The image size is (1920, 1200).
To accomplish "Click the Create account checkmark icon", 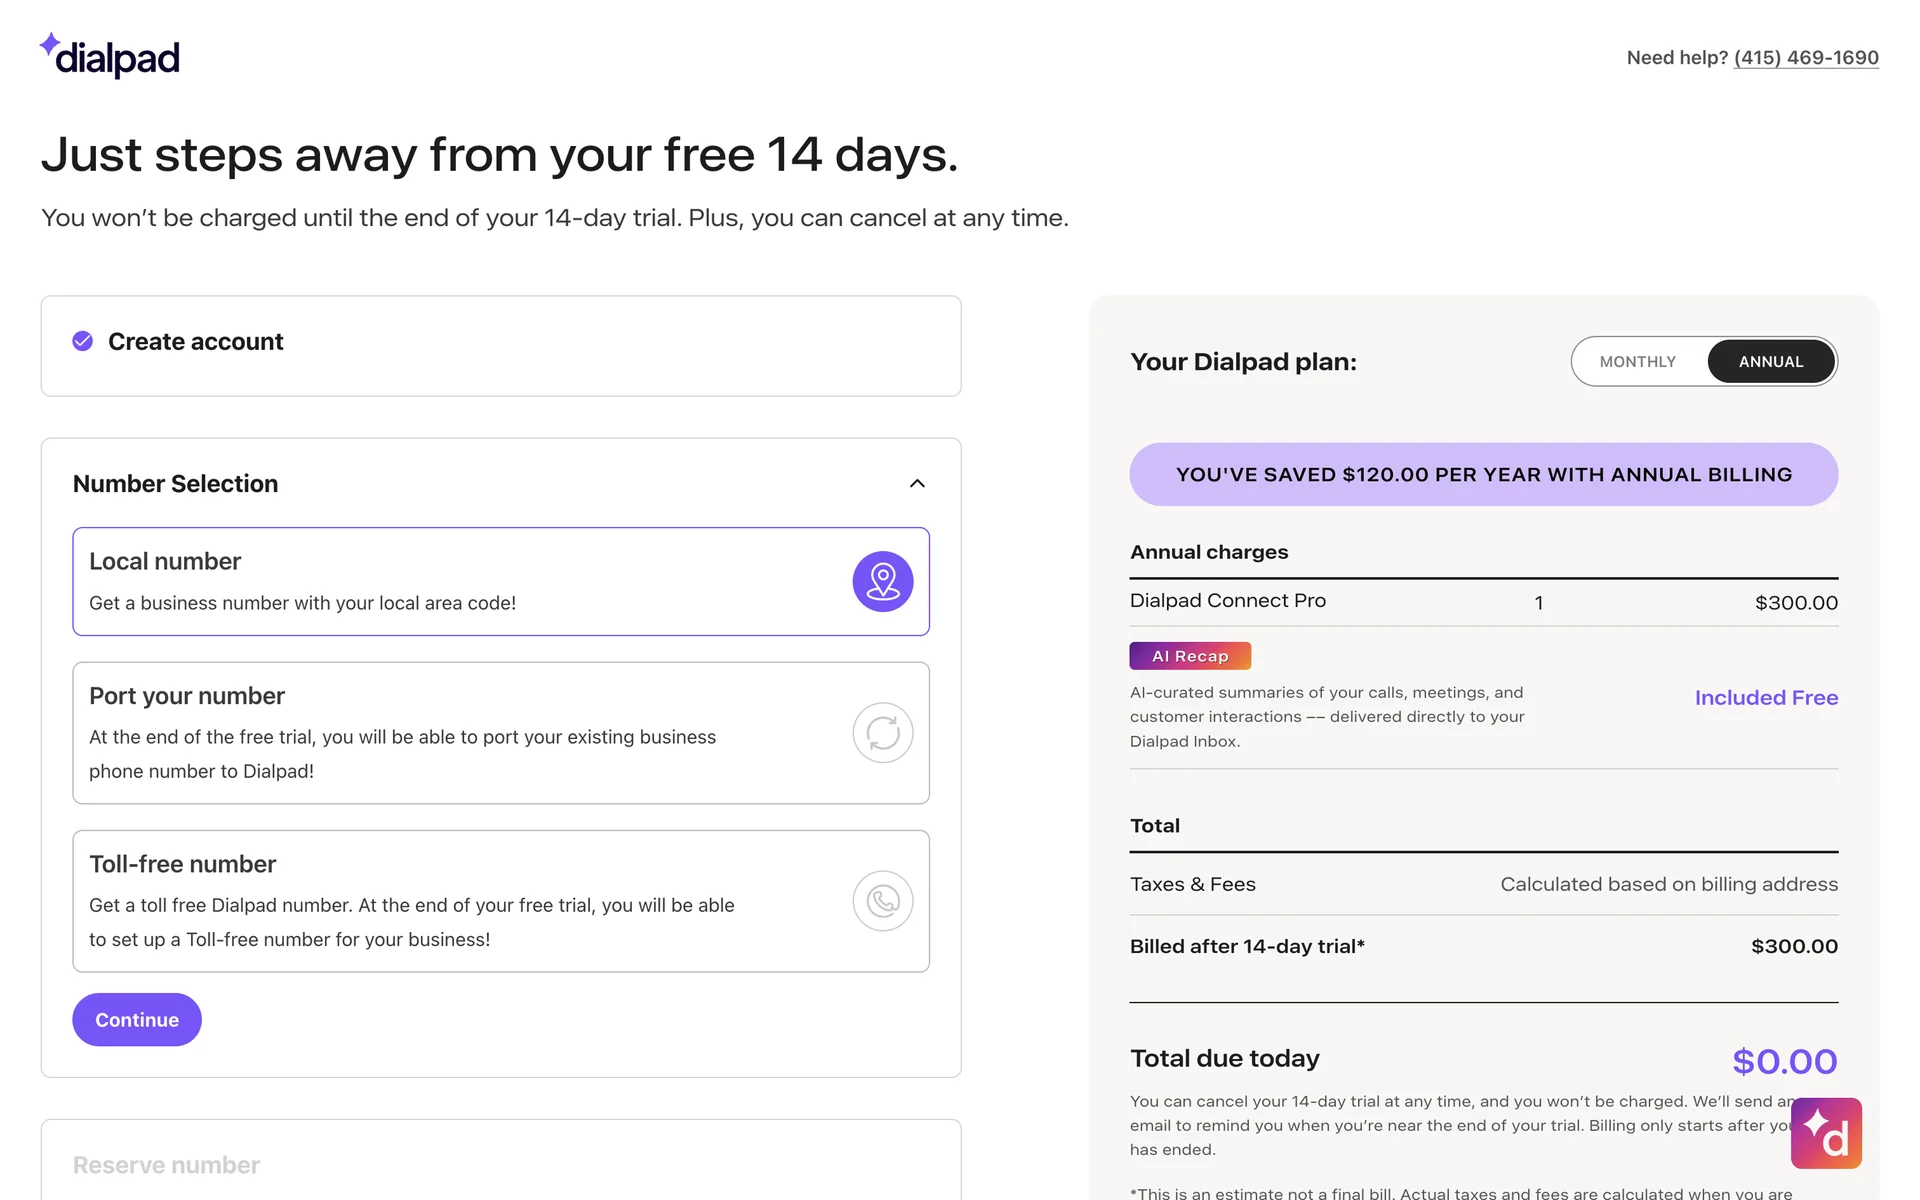I will [83, 342].
